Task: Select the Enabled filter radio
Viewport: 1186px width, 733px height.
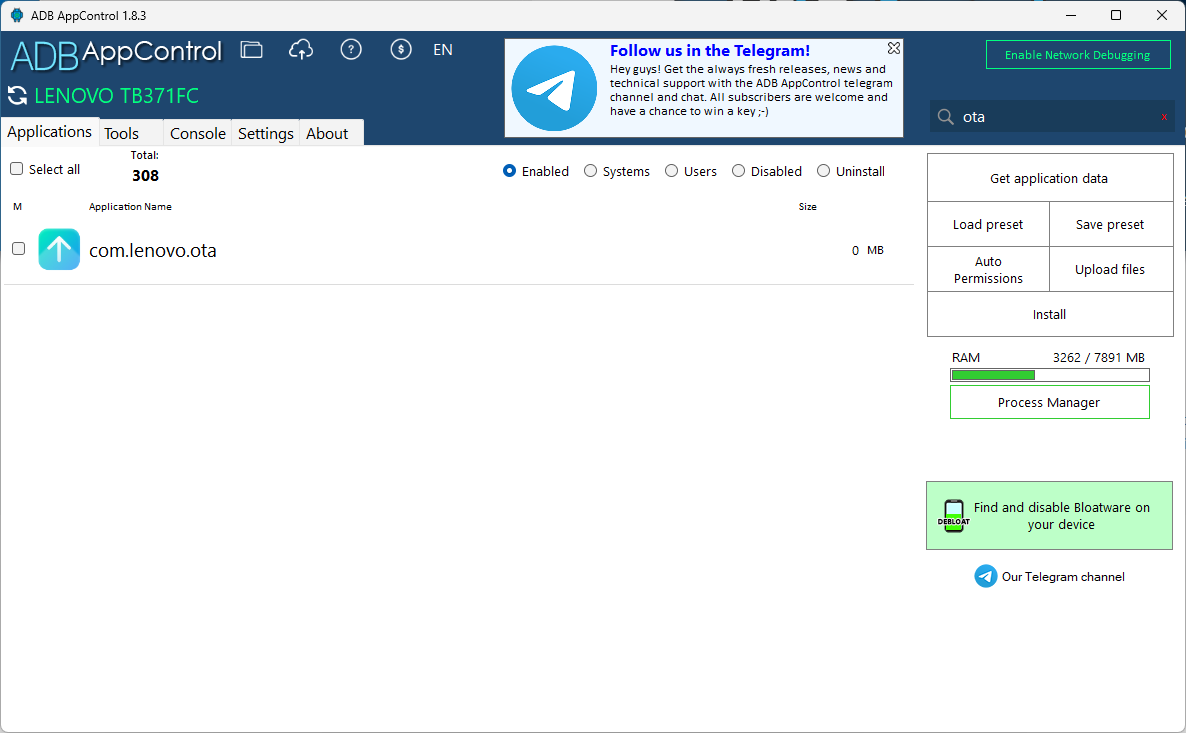Action: (509, 171)
